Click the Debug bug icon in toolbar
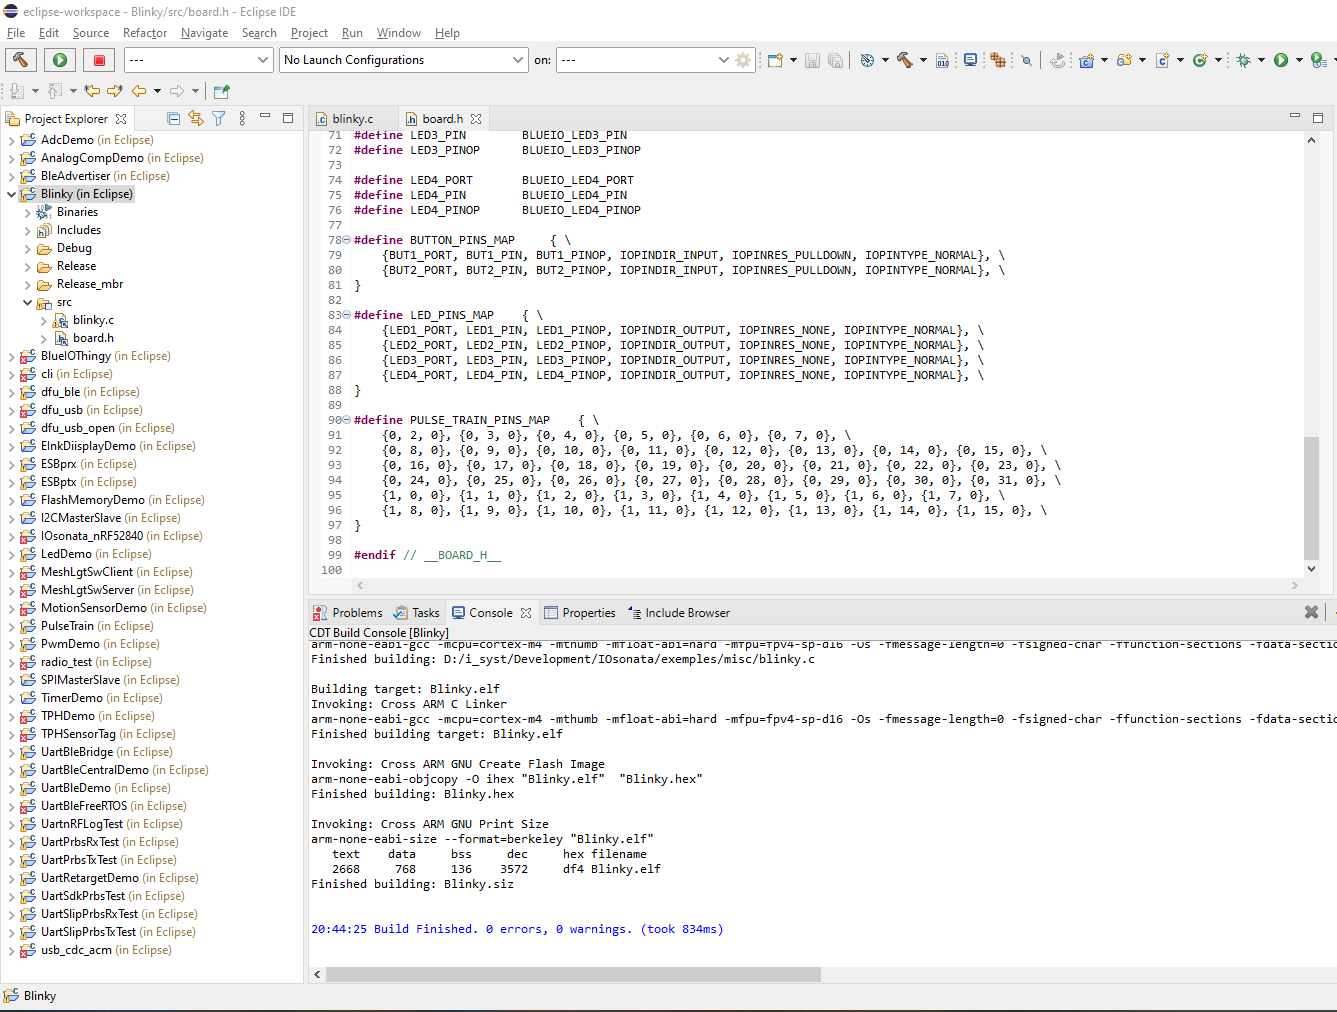1337x1012 pixels. (x=1243, y=60)
